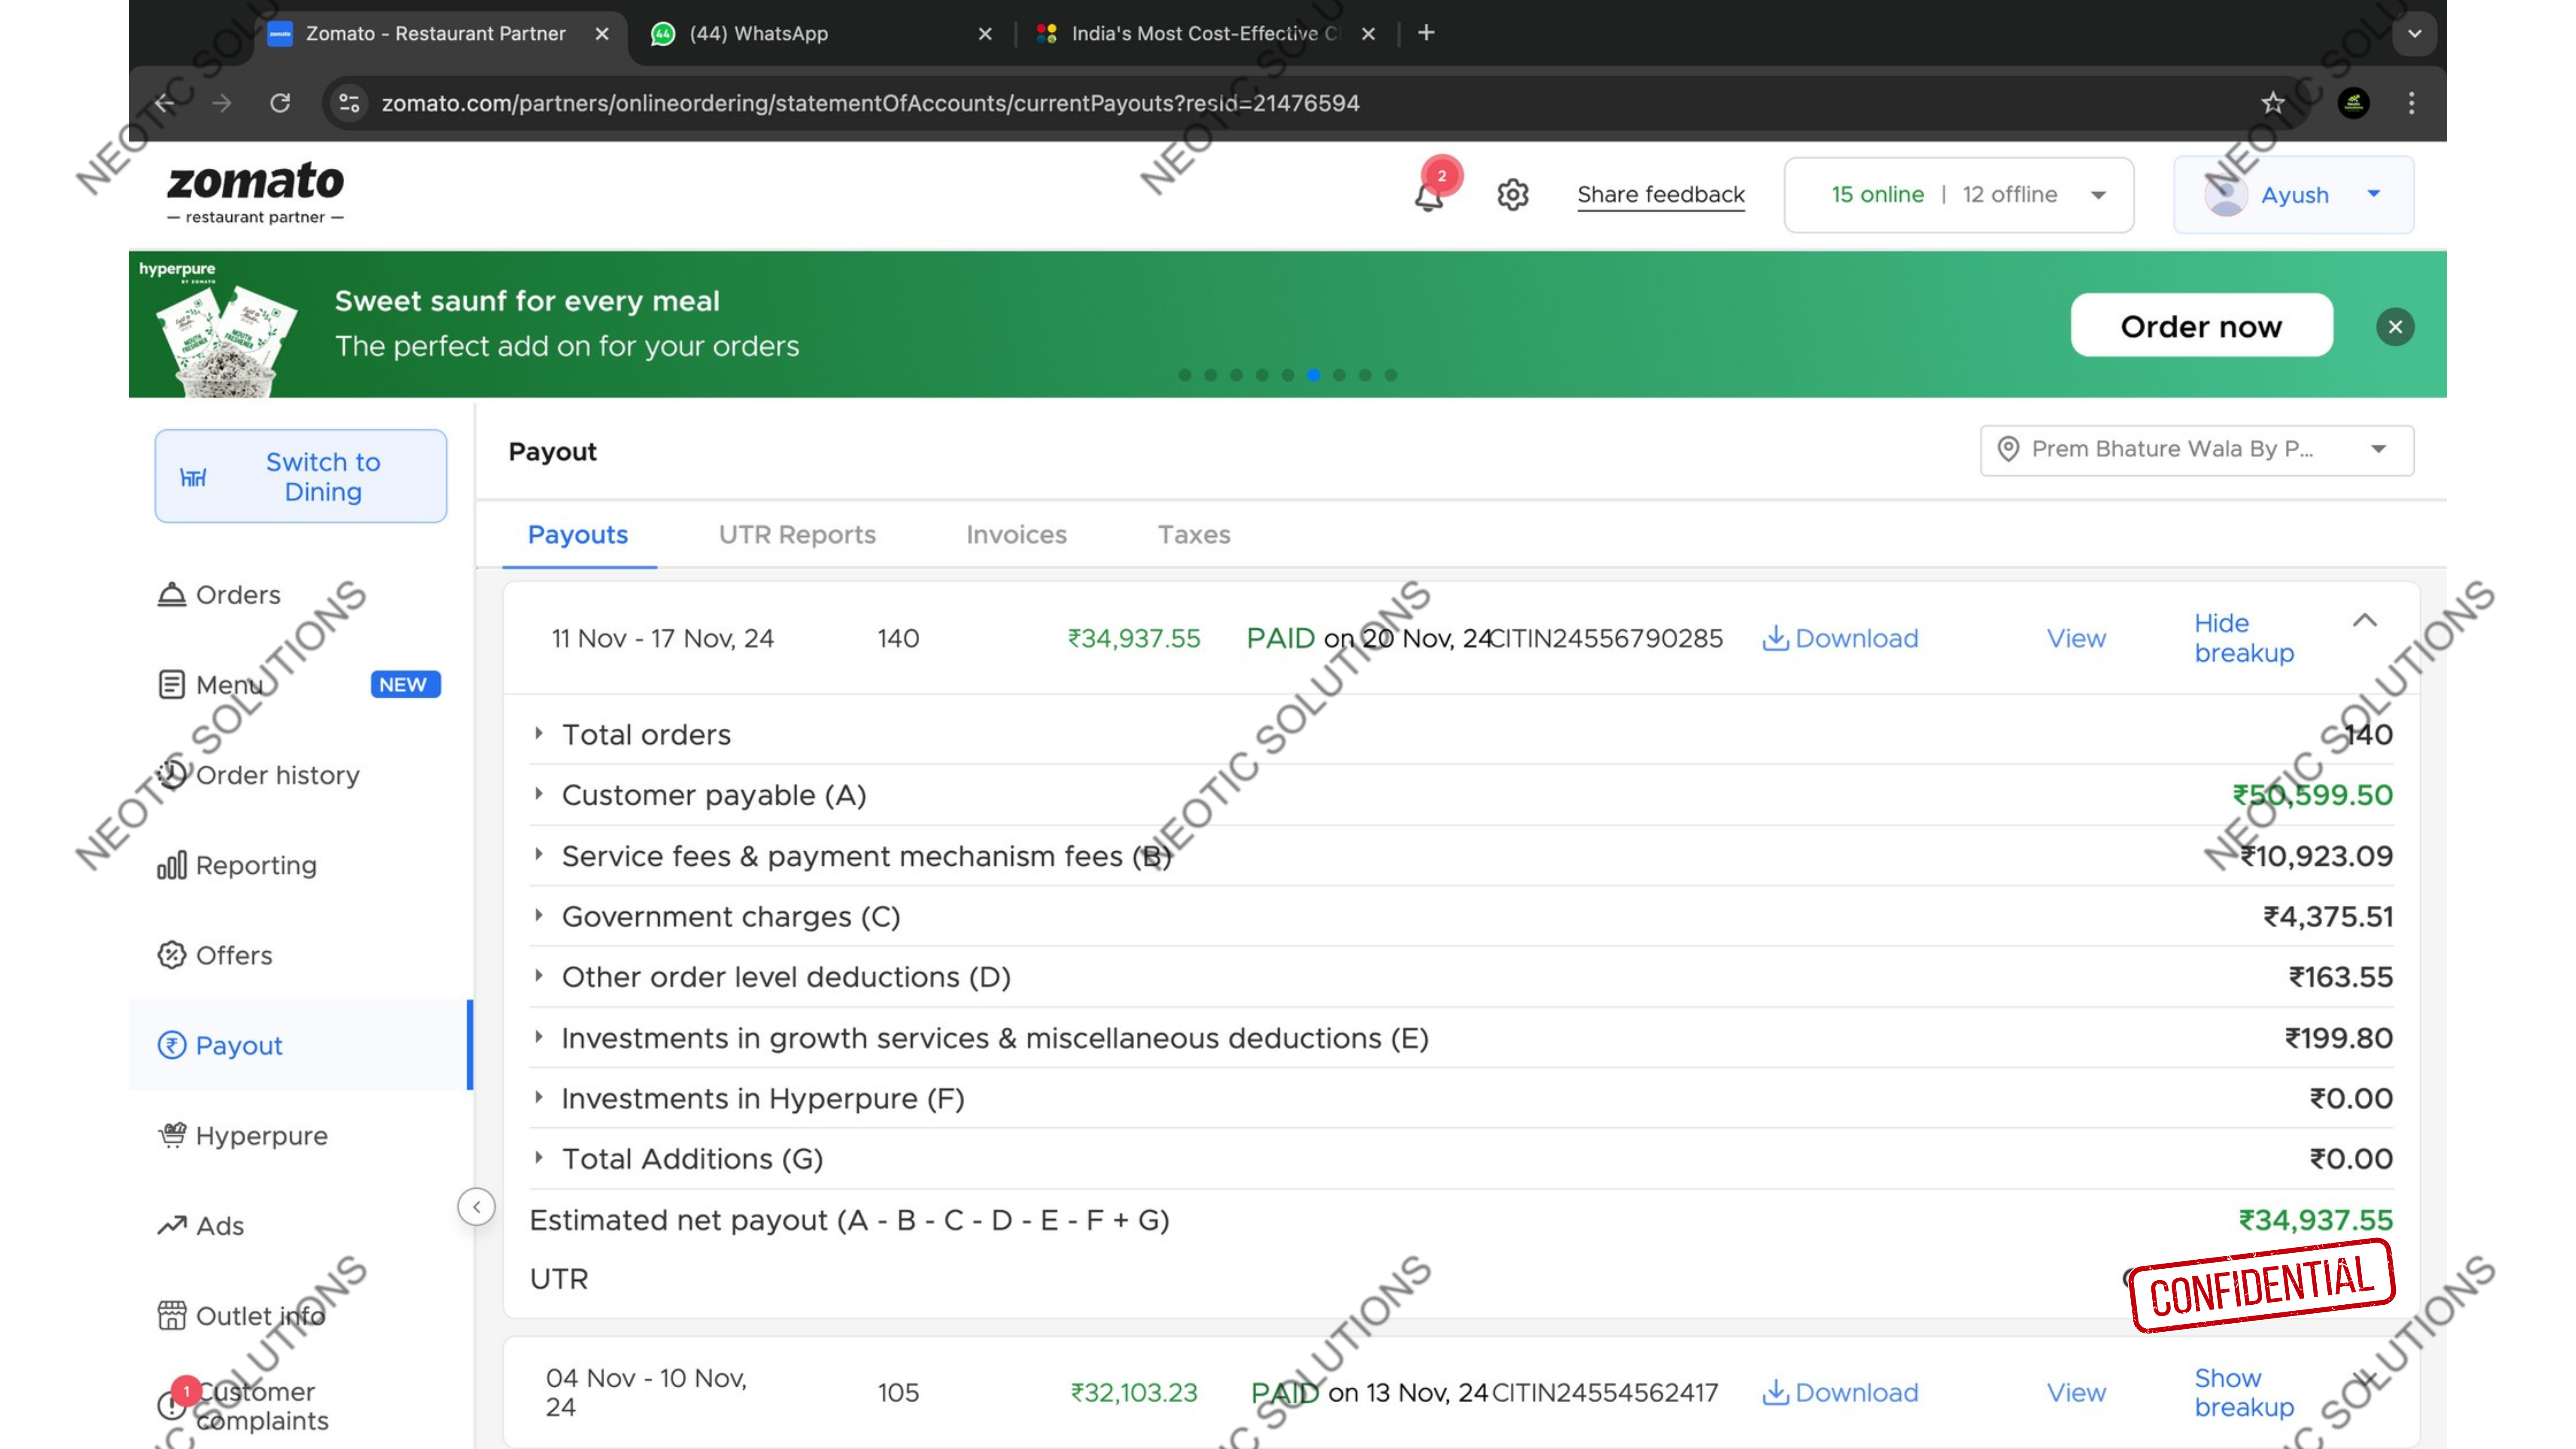Open settings gear icon in header
Image resolution: width=2576 pixels, height=1449 pixels.
pos(1512,194)
